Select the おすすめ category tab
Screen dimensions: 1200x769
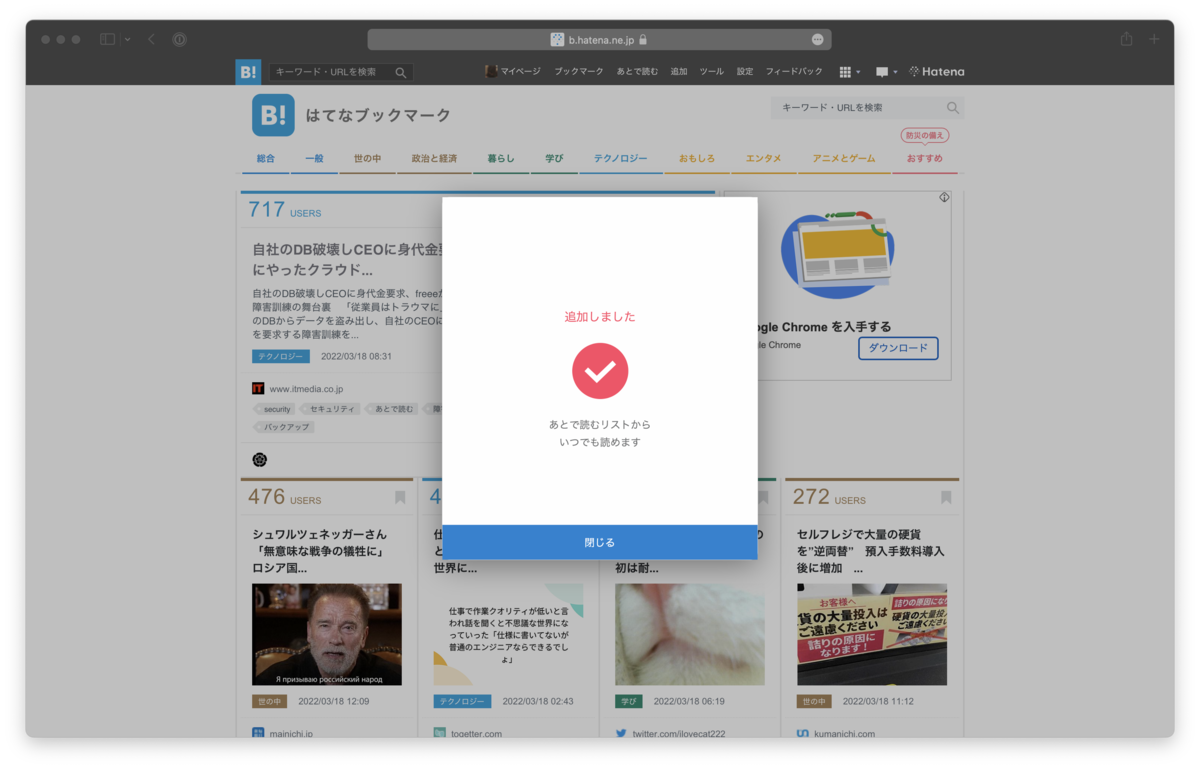(925, 158)
